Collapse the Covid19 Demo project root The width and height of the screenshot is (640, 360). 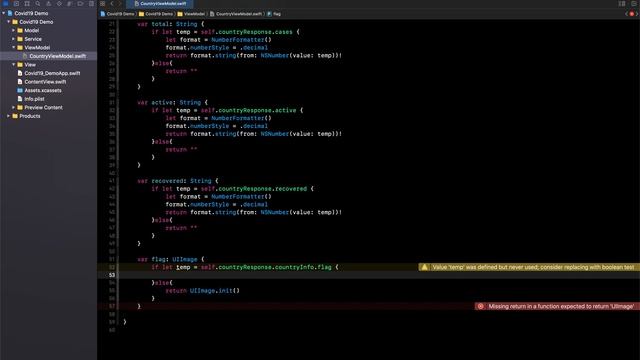pos(4,13)
